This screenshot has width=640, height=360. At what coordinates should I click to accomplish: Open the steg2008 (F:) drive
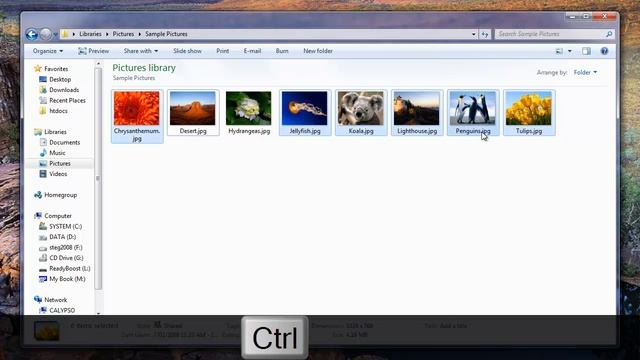click(66, 247)
